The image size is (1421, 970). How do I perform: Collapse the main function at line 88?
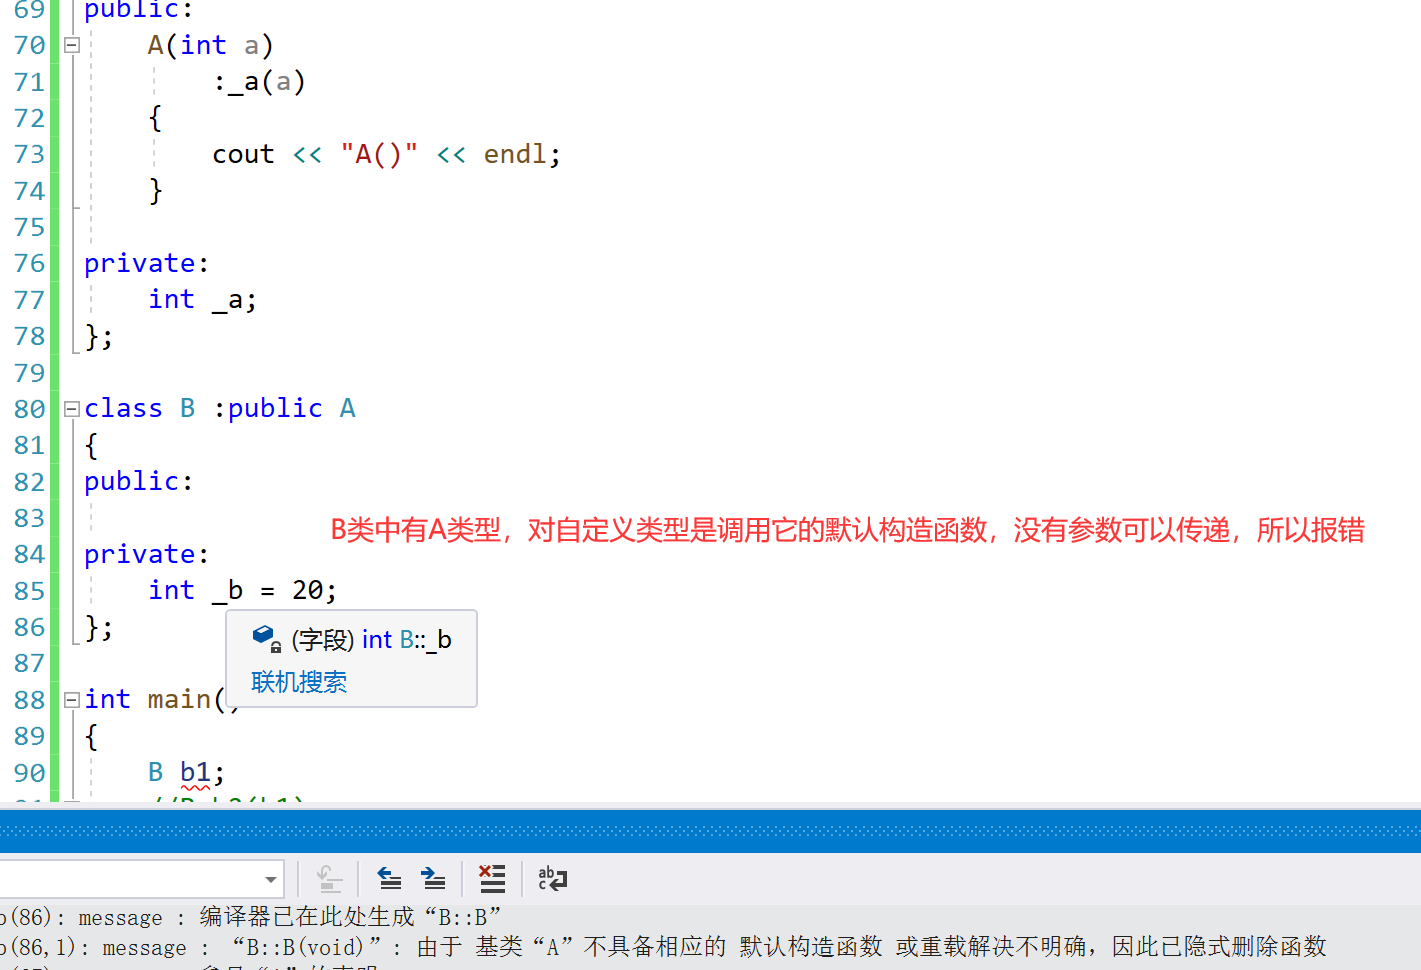[x=71, y=699]
